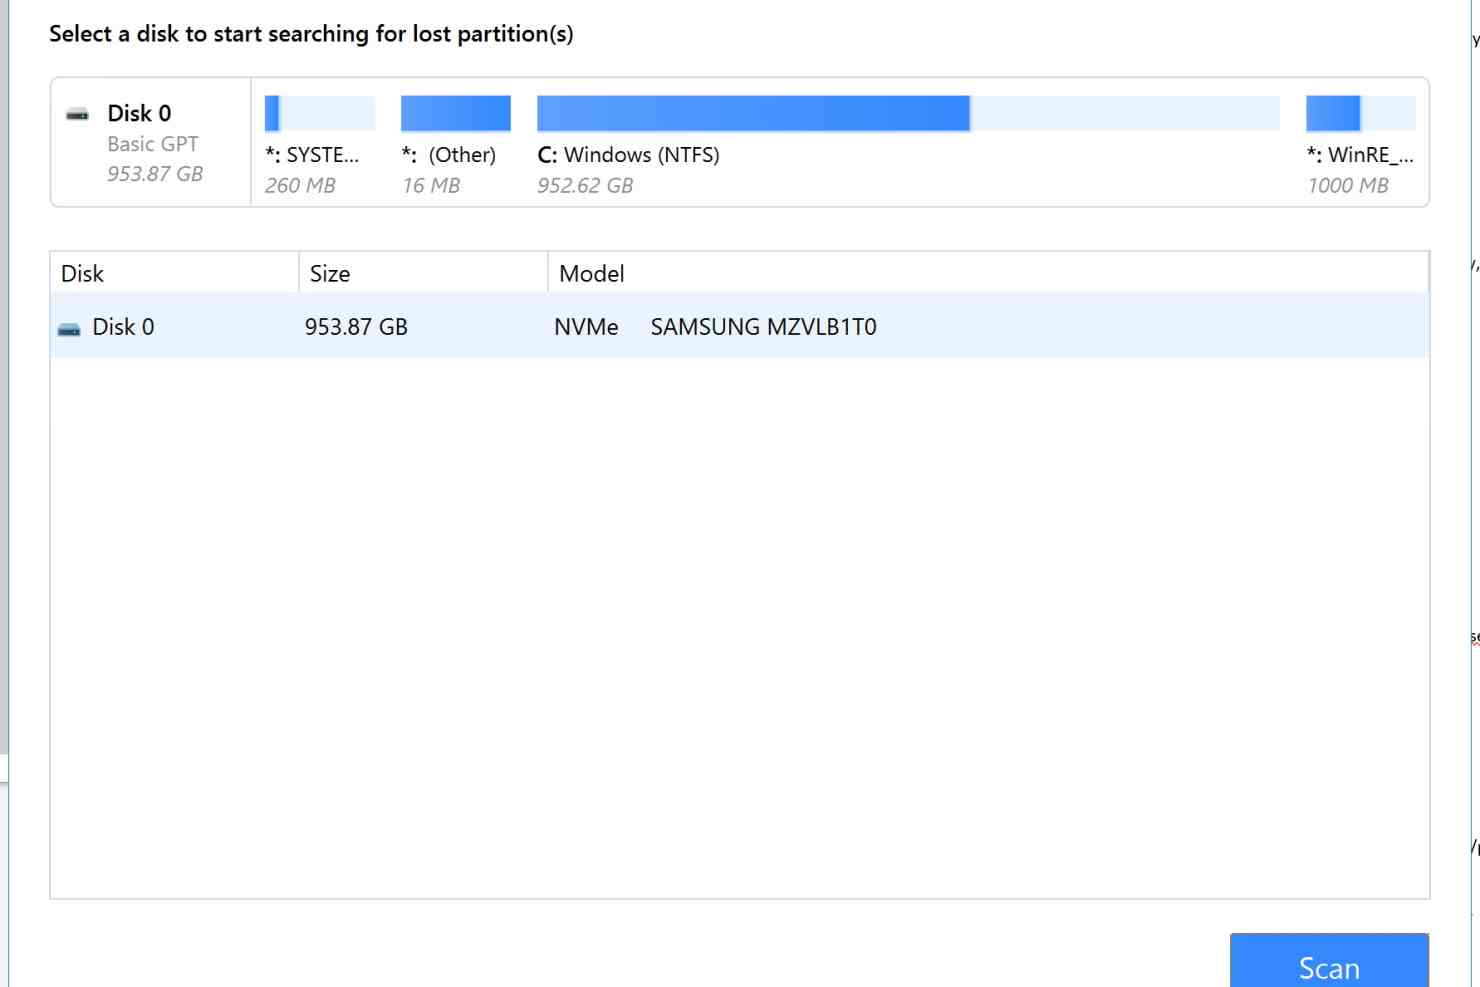Select the 16 MB Other partition bar
1480x987 pixels.
[x=455, y=114]
